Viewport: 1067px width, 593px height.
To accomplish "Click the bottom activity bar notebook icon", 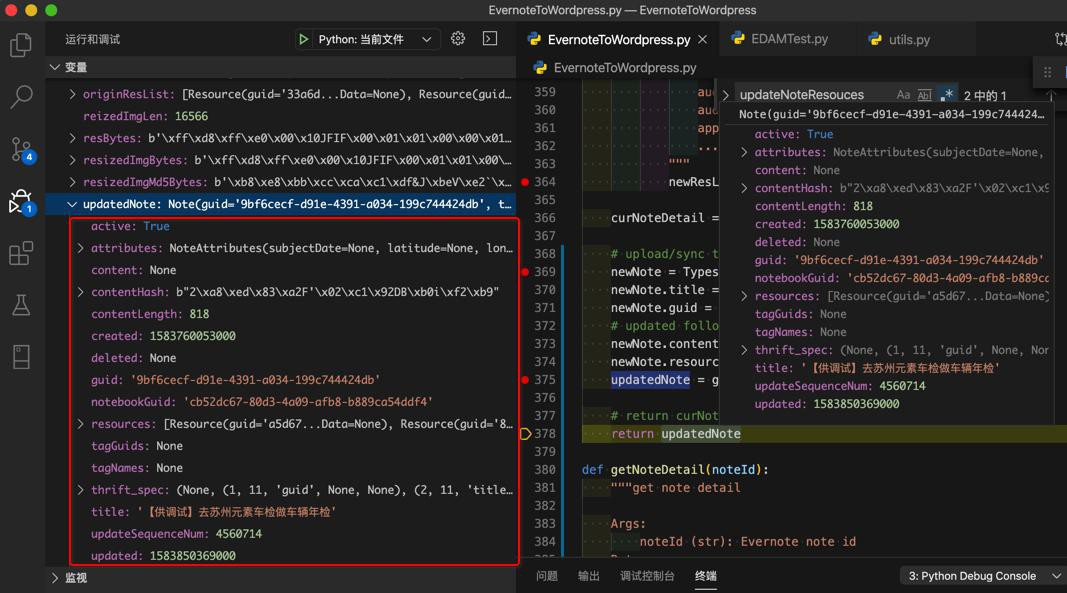I will (x=21, y=357).
